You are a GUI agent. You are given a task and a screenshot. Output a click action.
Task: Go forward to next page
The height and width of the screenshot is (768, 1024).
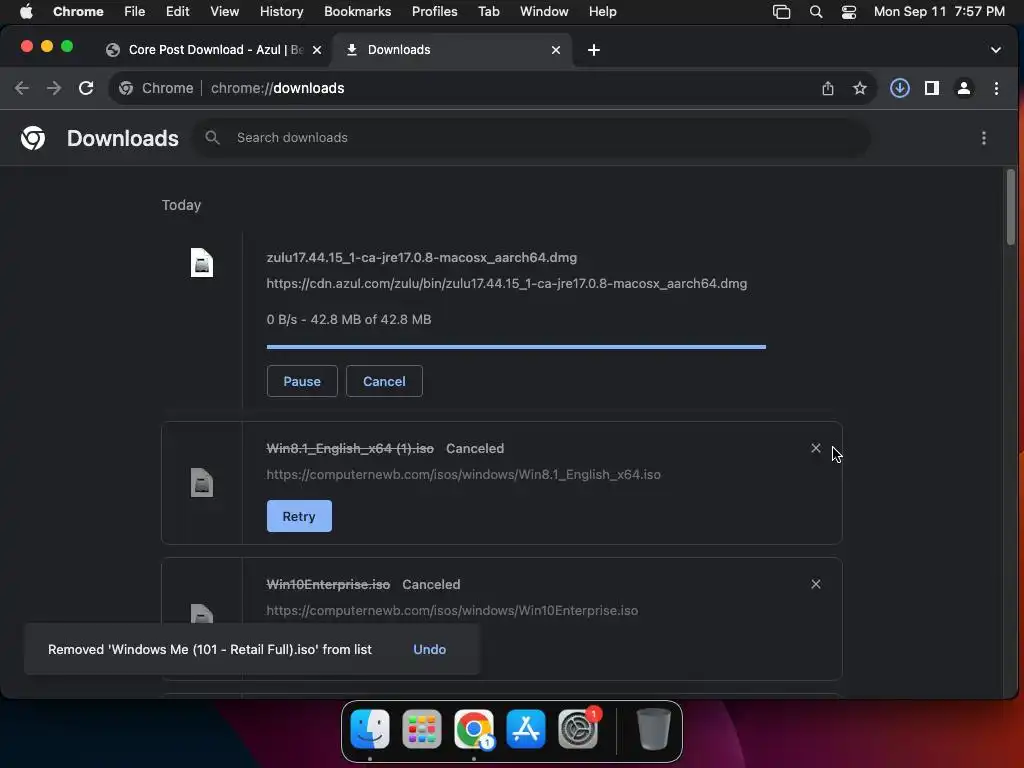pyautogui.click(x=54, y=88)
